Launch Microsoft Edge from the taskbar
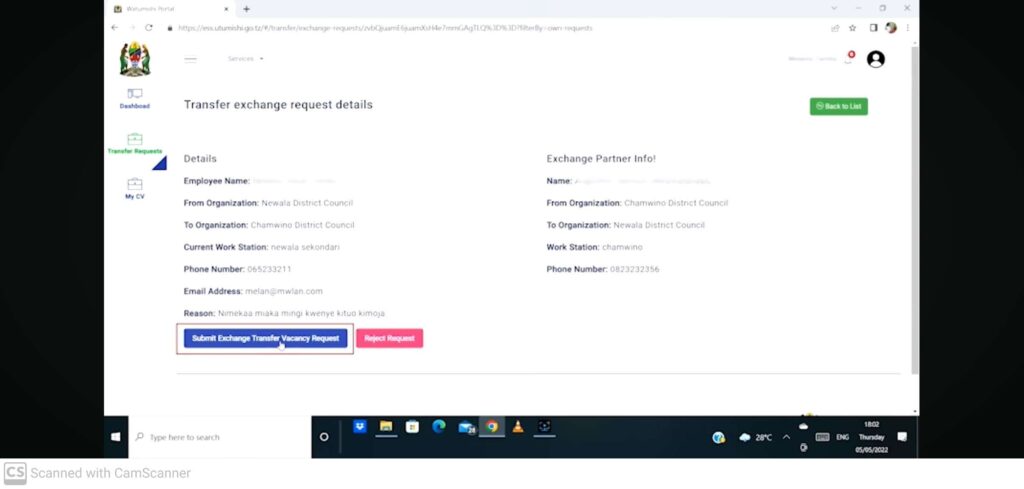The width and height of the screenshot is (1024, 489). (x=438, y=426)
